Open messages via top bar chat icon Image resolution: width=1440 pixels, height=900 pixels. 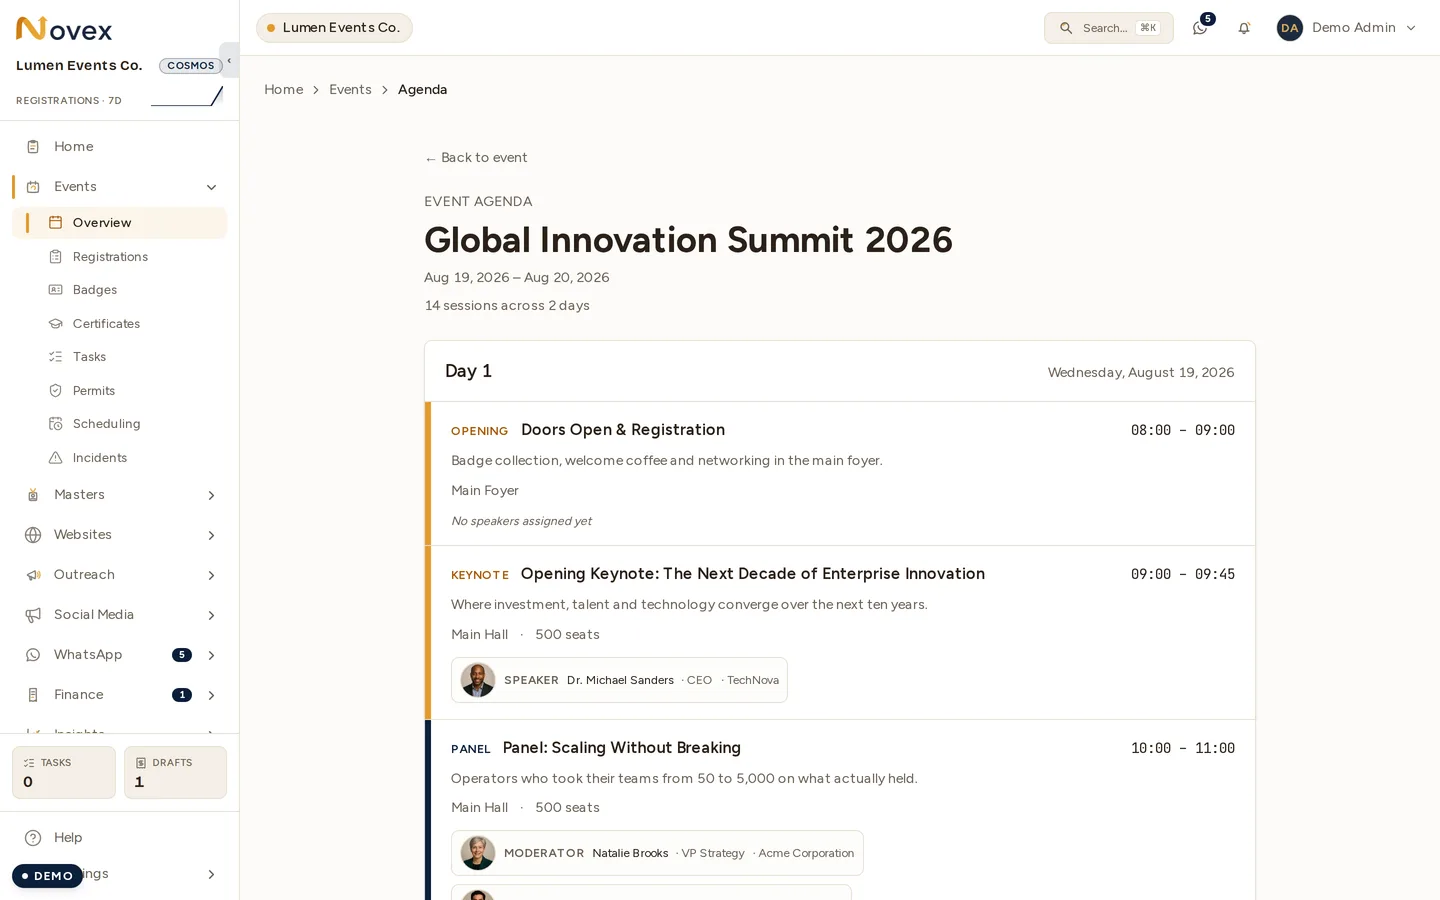tap(1200, 28)
